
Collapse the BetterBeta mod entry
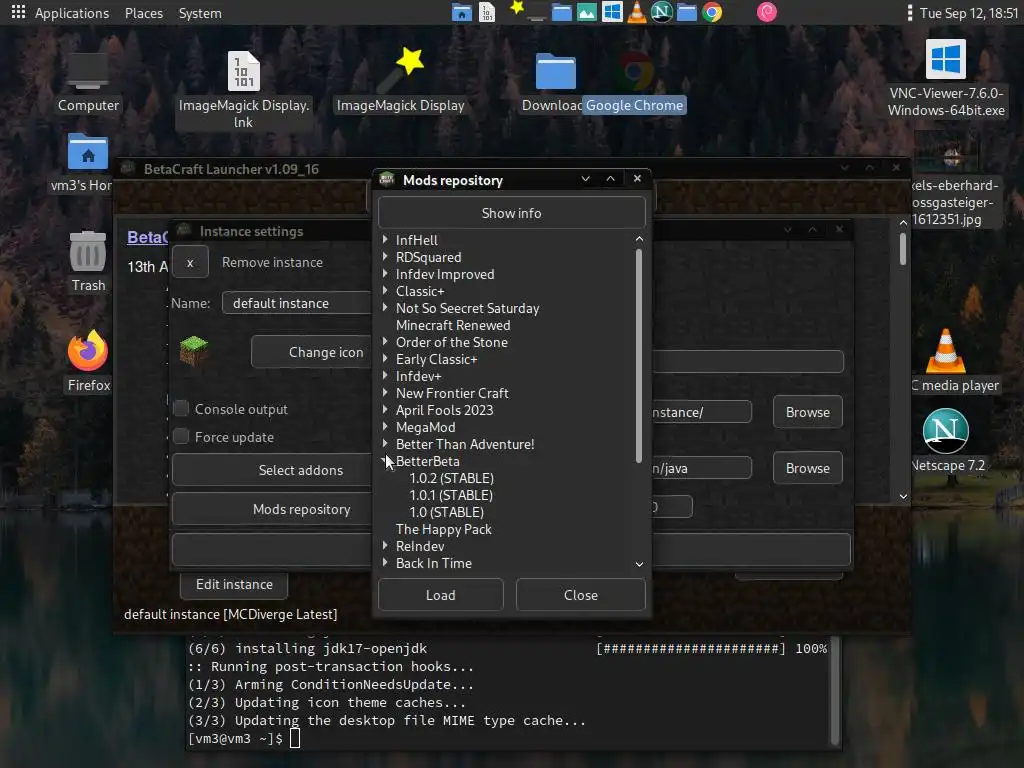tap(385, 461)
